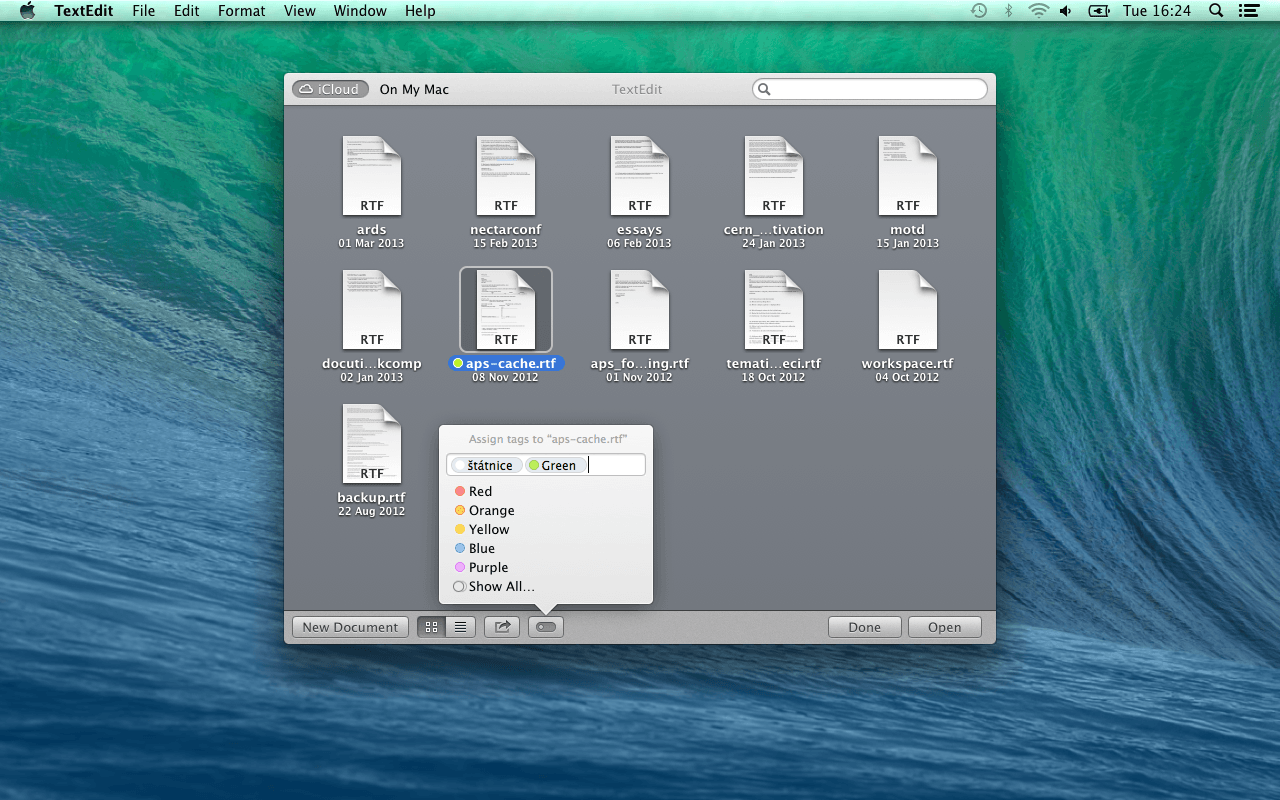The width and height of the screenshot is (1280, 800).
Task: Click the New Document button
Action: (350, 627)
